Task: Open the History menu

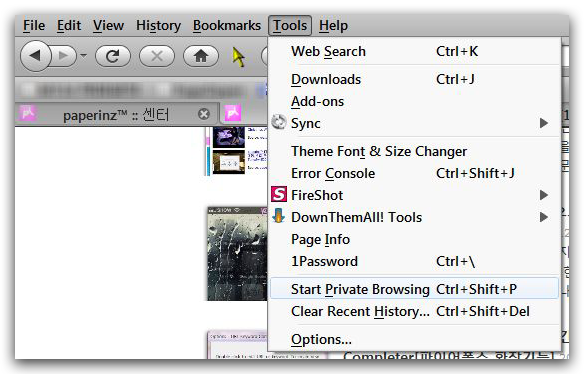Action: pos(158,25)
